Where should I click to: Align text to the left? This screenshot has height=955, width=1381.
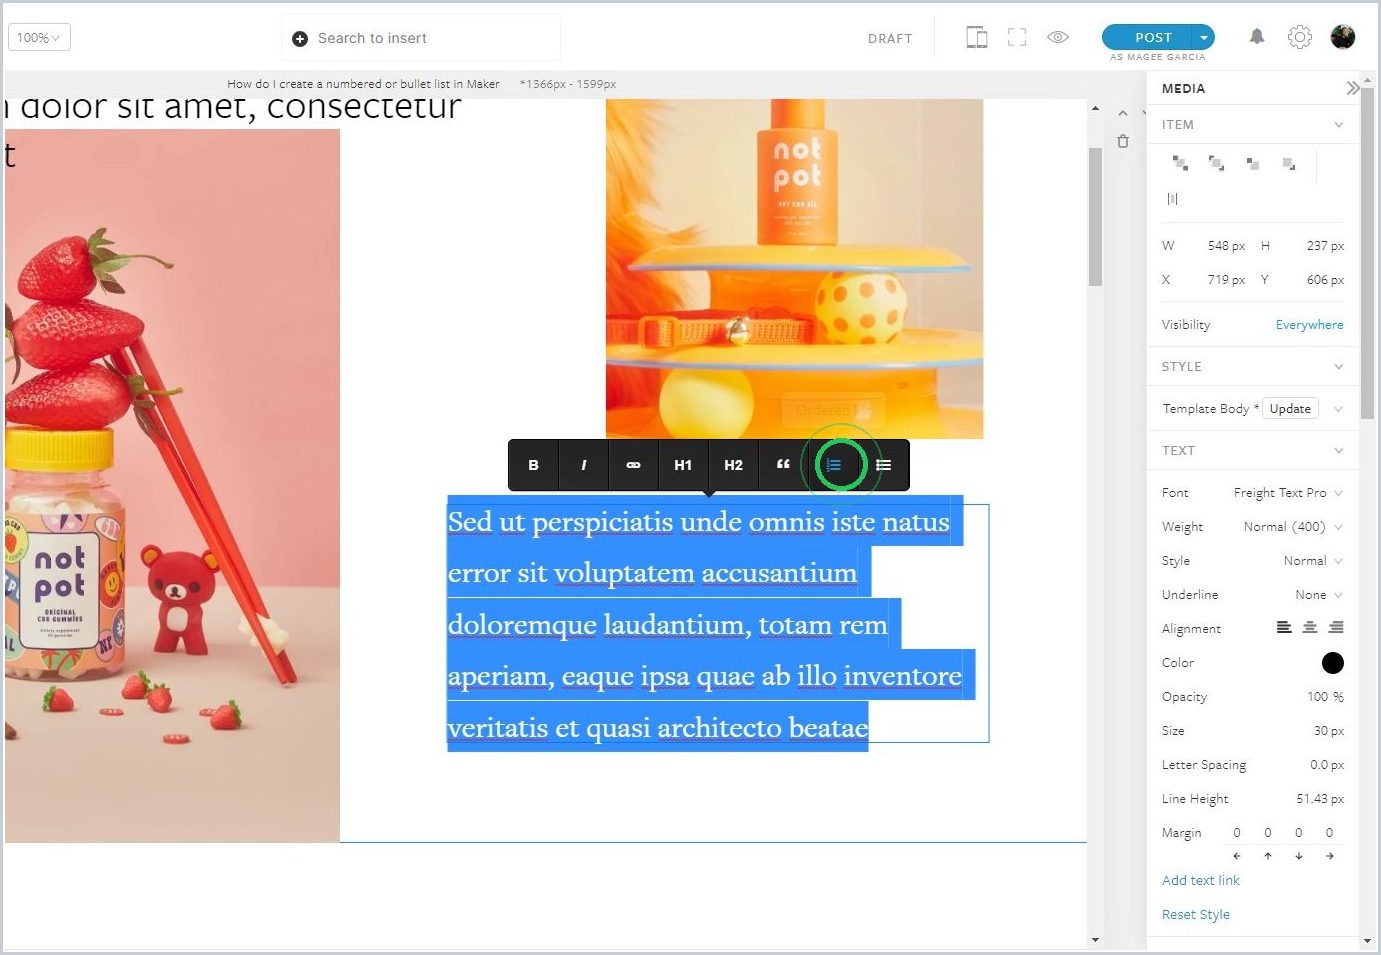(x=1284, y=628)
